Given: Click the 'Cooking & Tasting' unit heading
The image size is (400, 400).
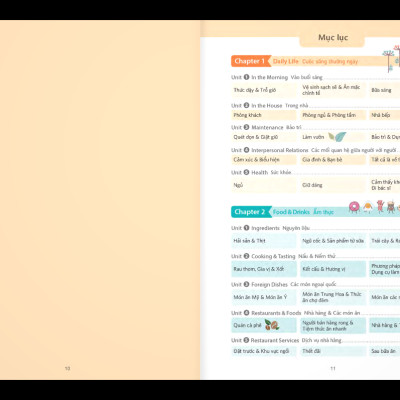Looking at the screenshot, I should (x=273, y=256).
